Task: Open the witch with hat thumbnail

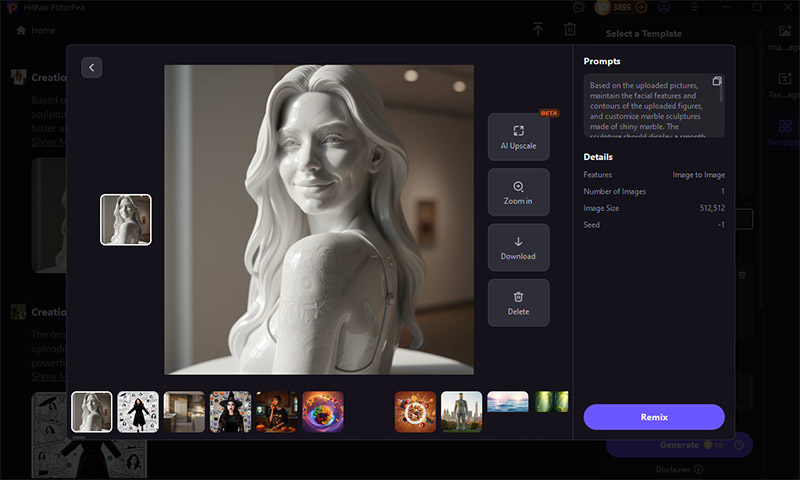Action: [x=230, y=412]
